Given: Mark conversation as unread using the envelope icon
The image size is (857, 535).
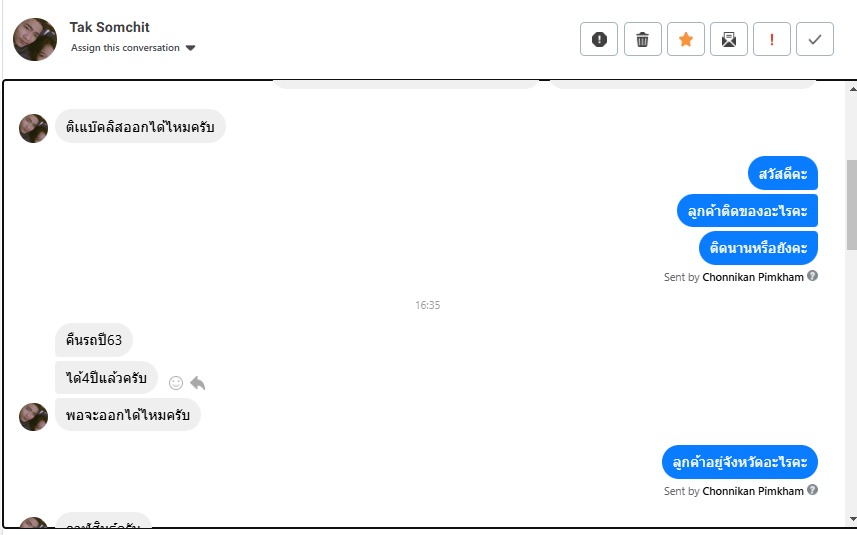Looking at the screenshot, I should [x=729, y=39].
